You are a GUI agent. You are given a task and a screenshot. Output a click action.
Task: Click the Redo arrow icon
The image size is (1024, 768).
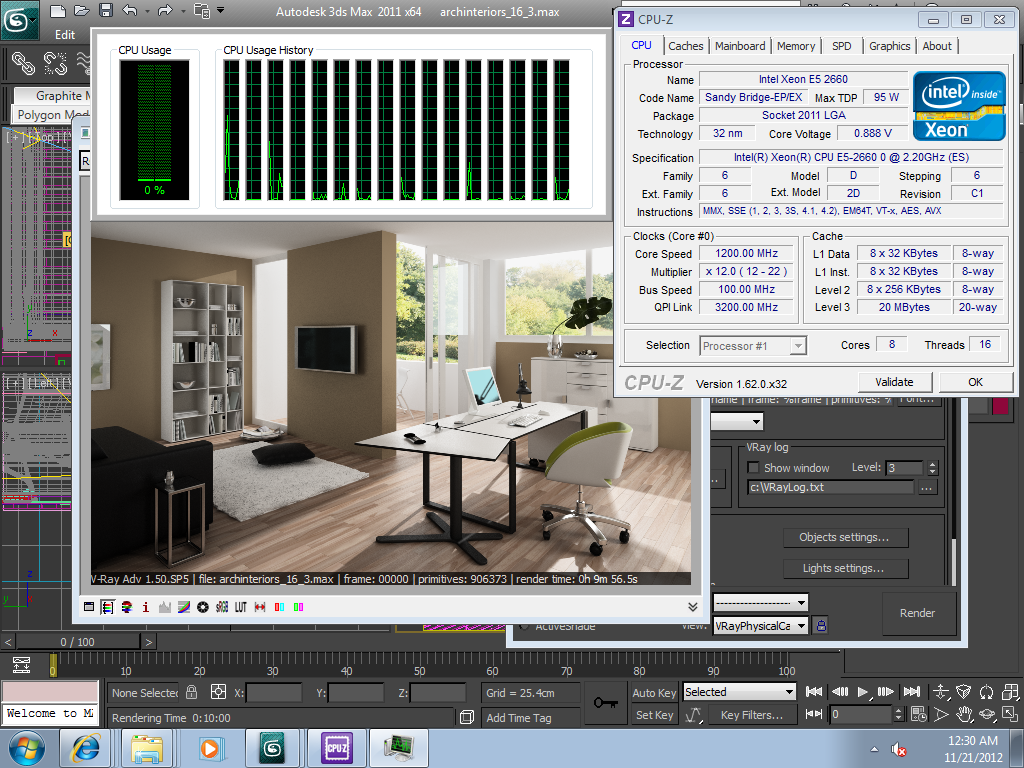165,11
